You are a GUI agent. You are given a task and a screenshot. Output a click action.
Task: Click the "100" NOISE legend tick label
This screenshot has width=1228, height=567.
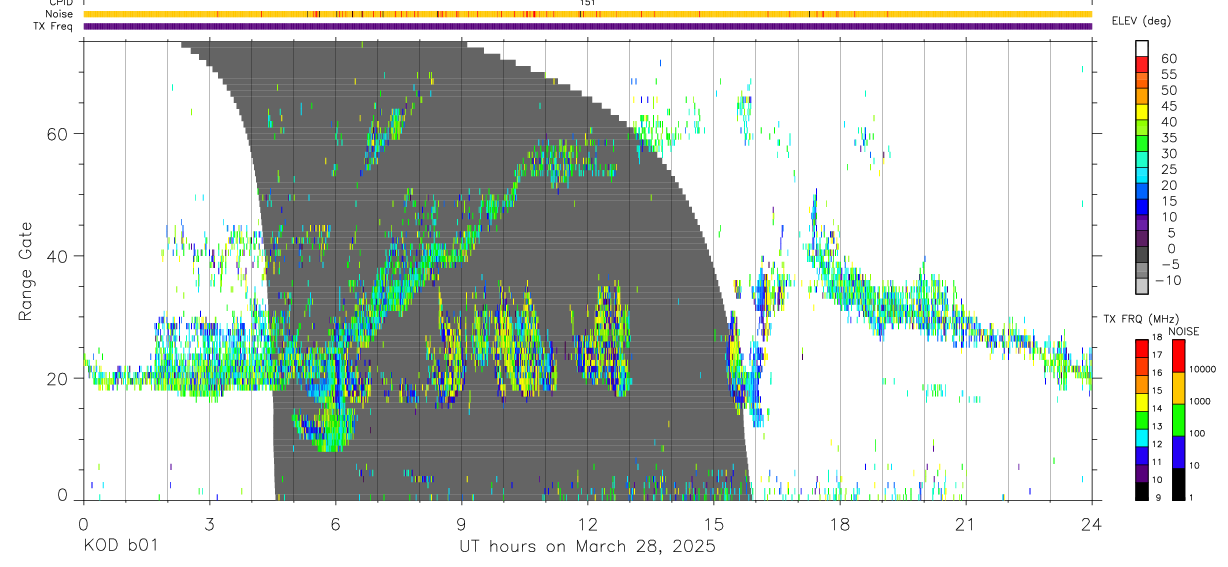tap(1198, 433)
